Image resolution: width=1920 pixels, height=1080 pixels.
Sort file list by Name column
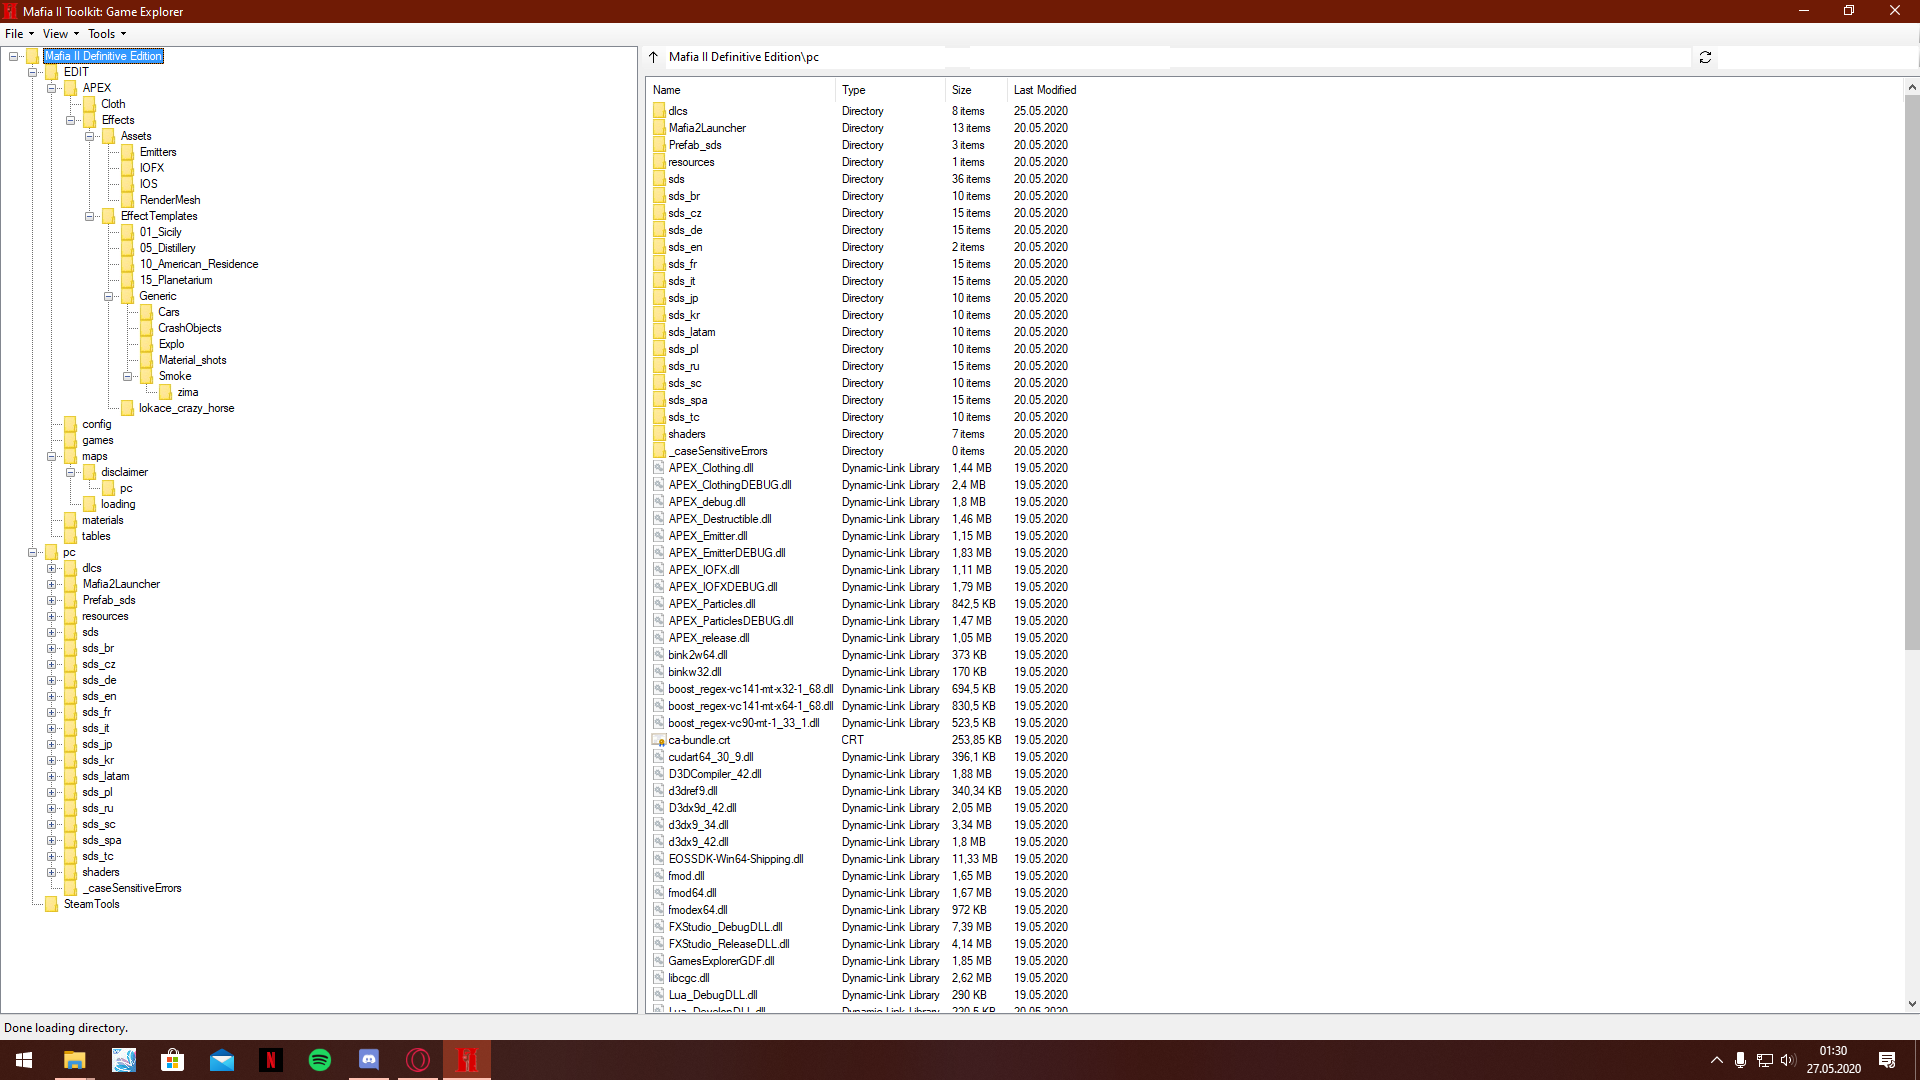coord(741,90)
